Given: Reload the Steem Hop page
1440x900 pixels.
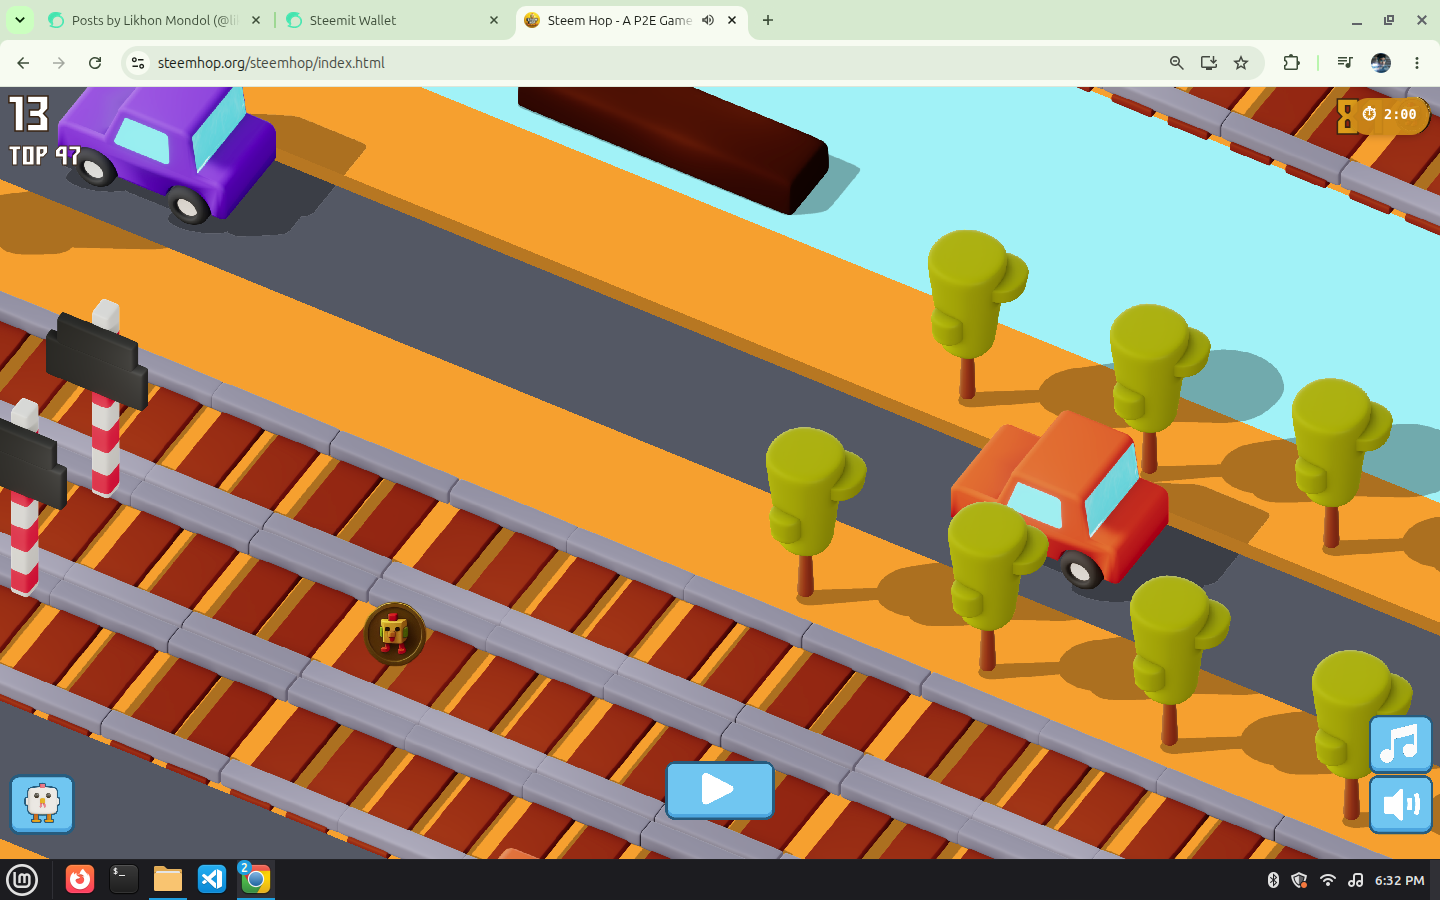Looking at the screenshot, I should pos(95,63).
